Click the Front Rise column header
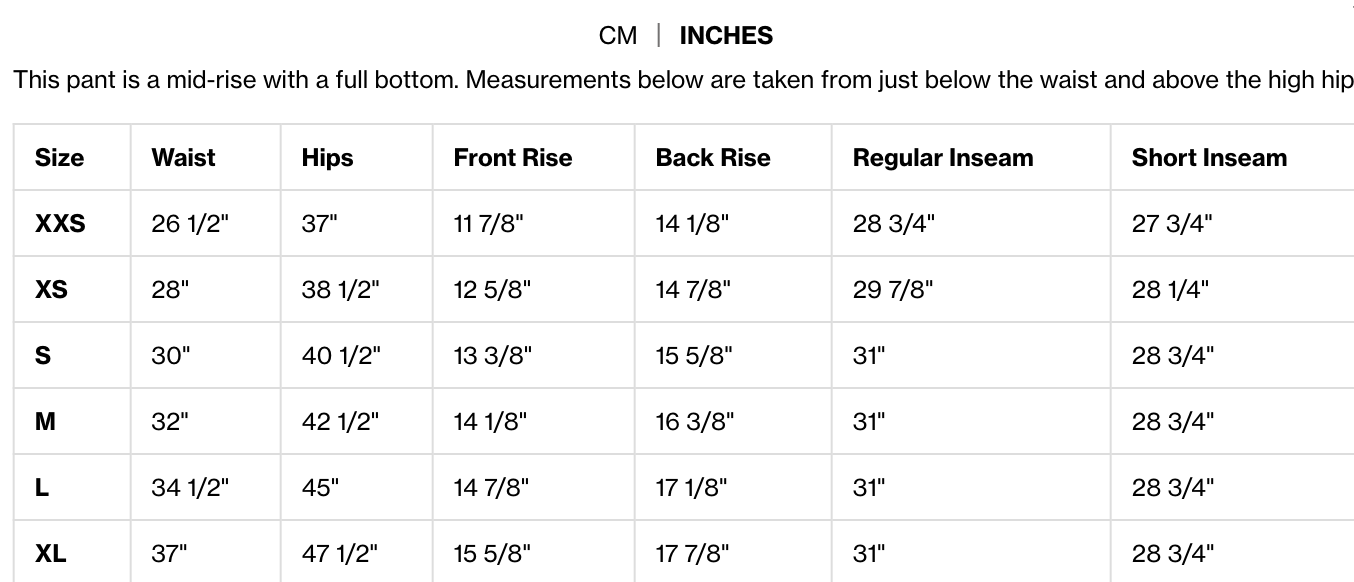Viewport: 1354px width, 582px height. [x=512, y=158]
